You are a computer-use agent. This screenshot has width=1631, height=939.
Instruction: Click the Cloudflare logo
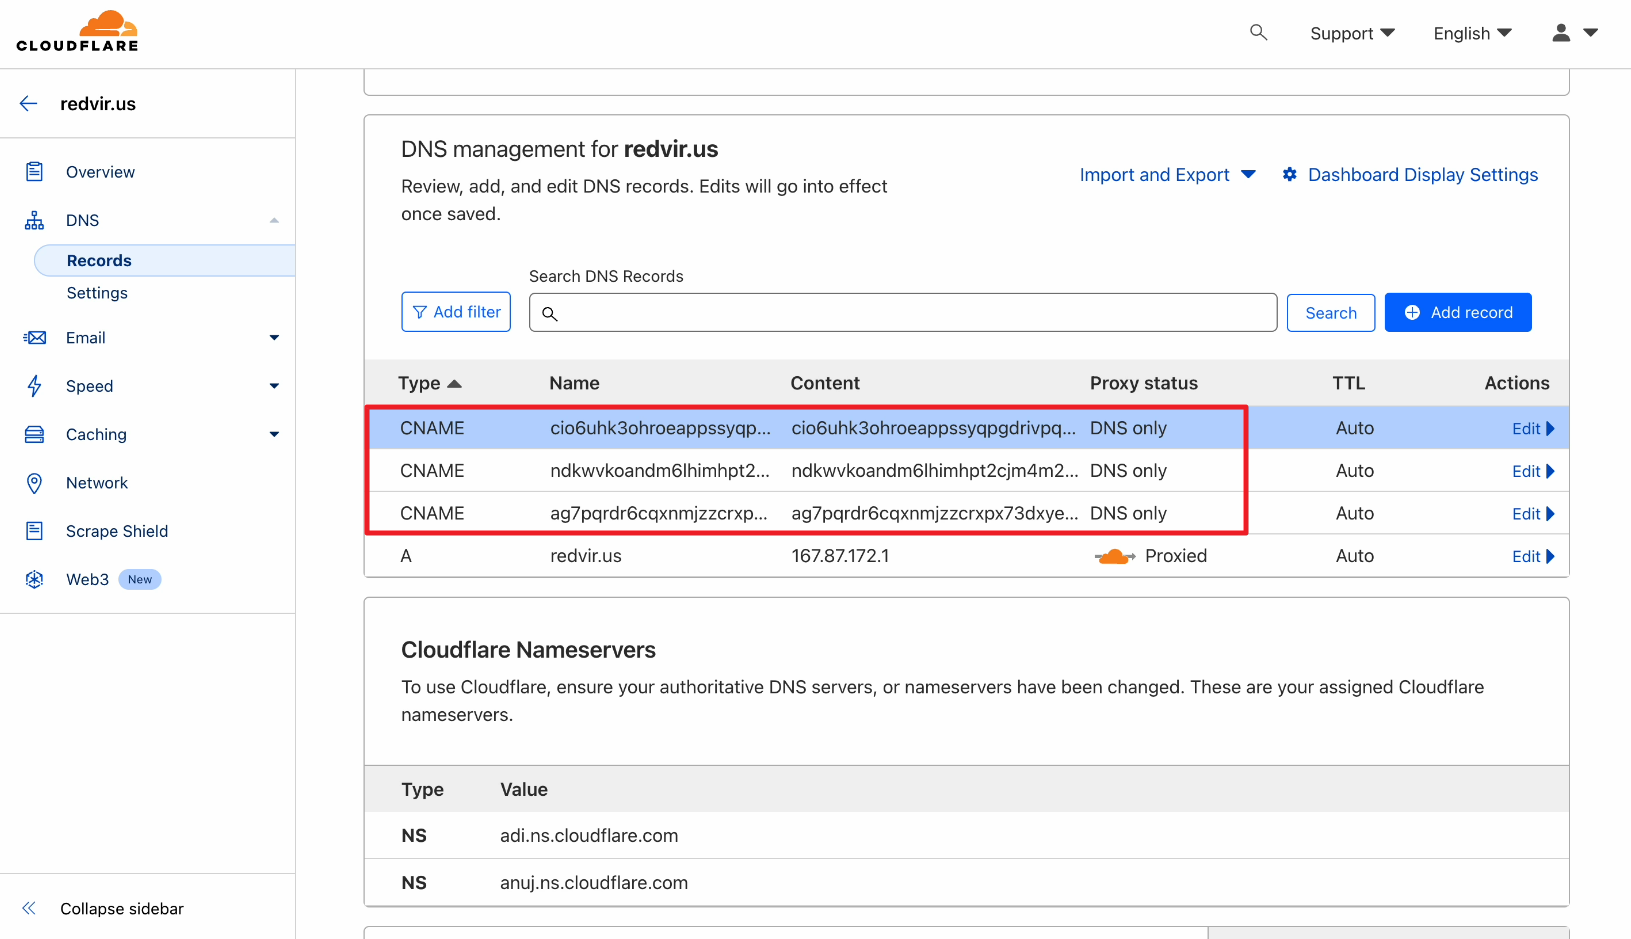coord(78,32)
